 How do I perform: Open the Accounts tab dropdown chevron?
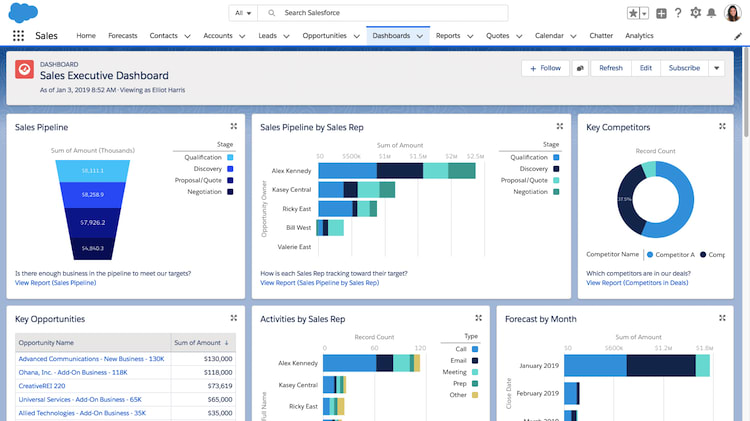click(x=242, y=36)
